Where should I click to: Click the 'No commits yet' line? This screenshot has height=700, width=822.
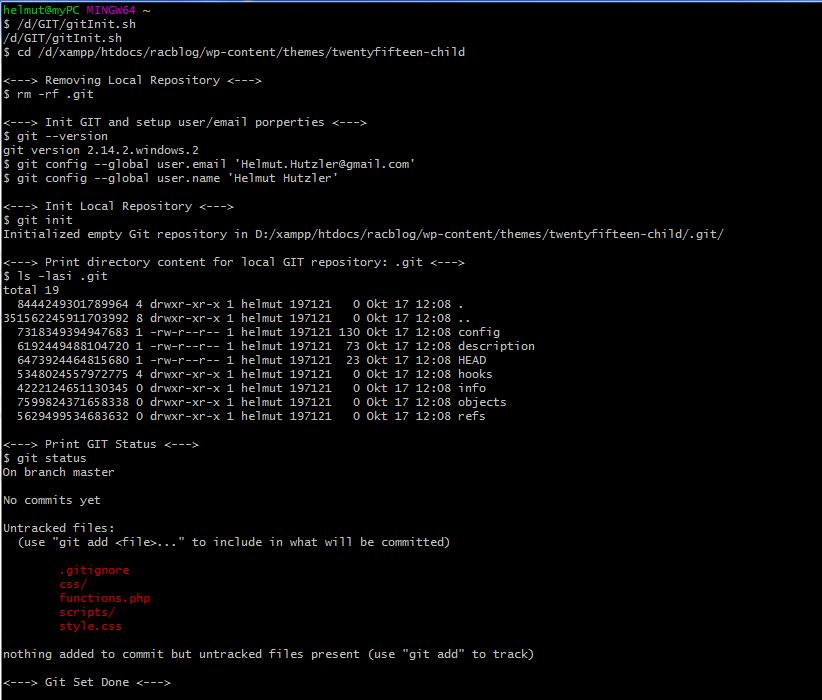(51, 500)
